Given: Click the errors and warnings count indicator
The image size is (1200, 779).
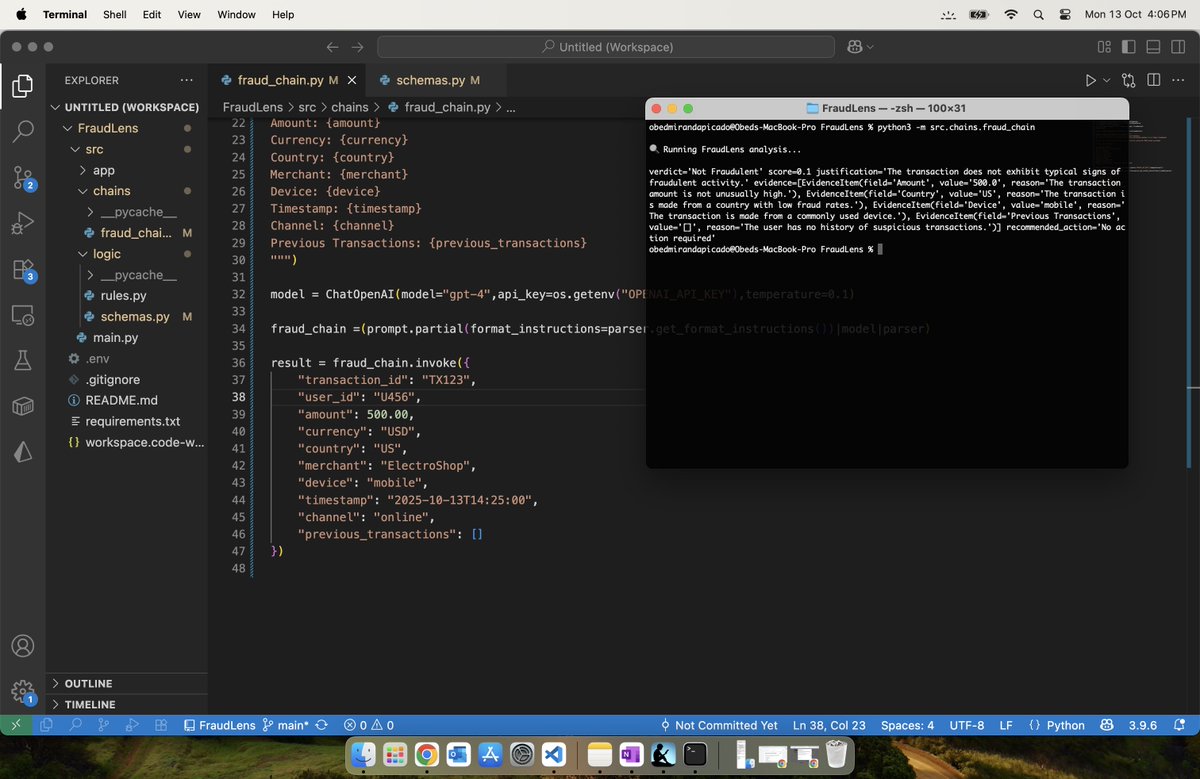Looking at the screenshot, I should tap(368, 725).
